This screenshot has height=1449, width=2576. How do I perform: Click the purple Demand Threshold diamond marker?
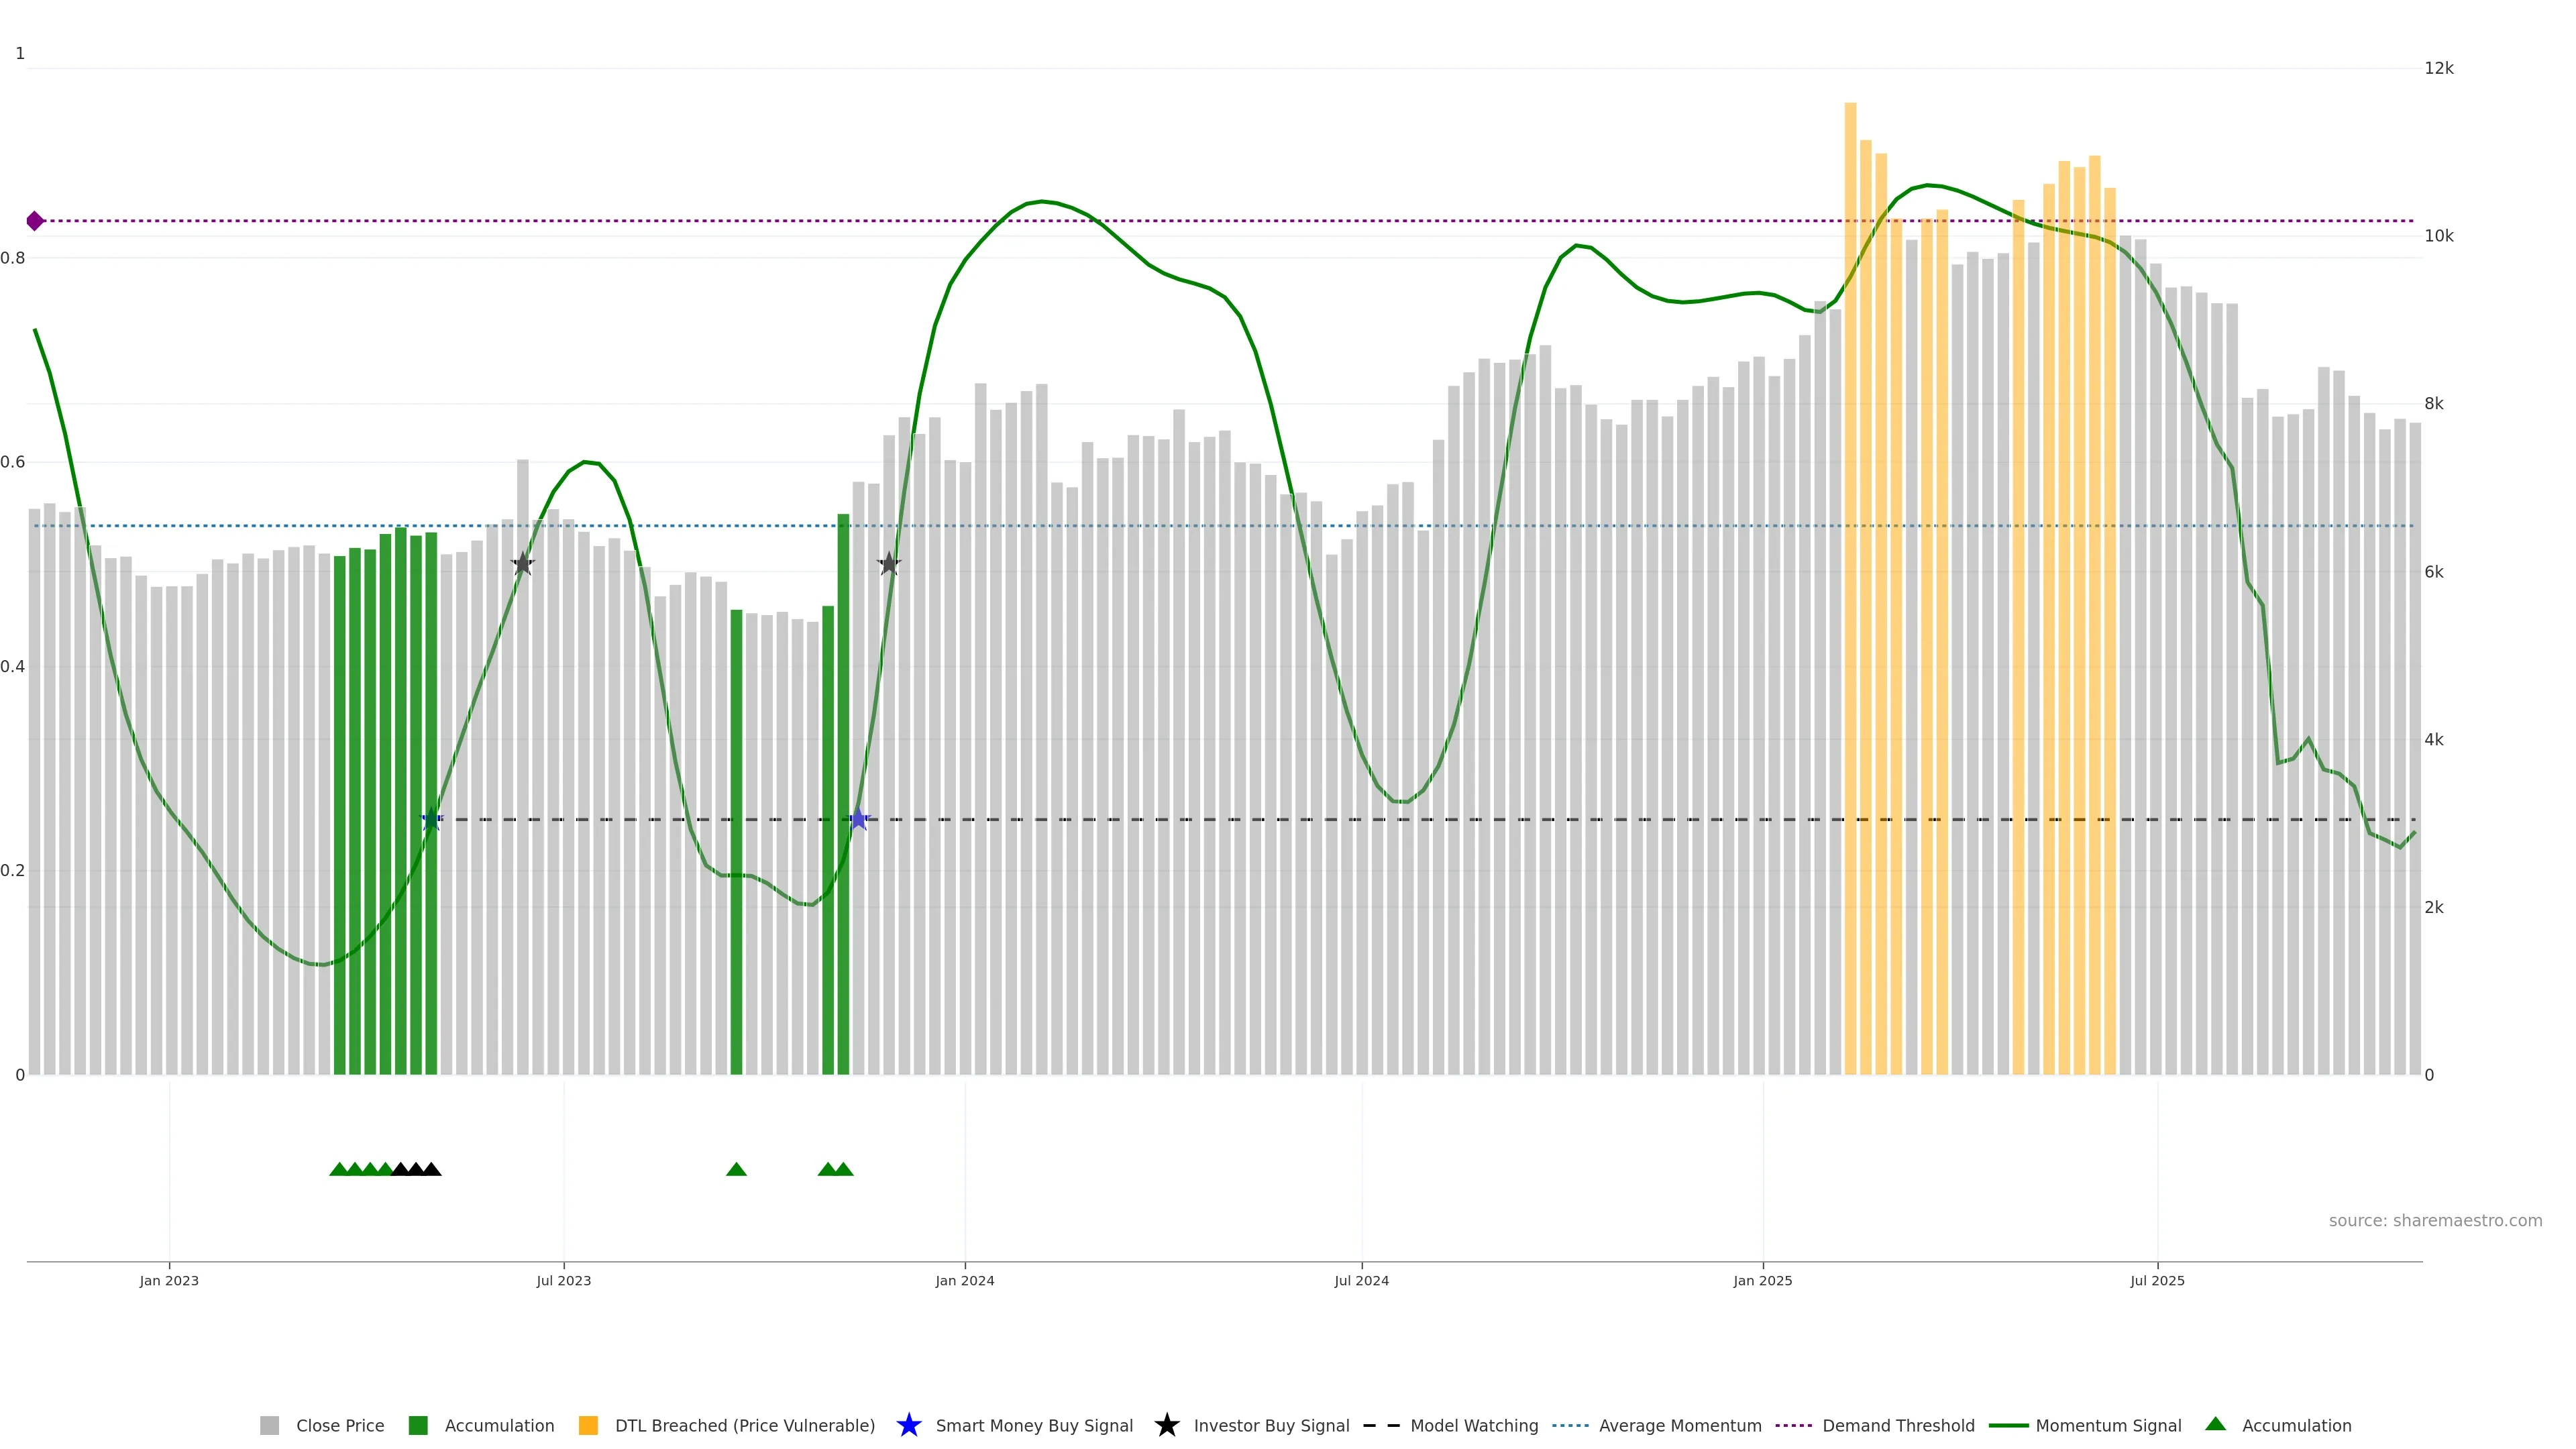click(35, 221)
